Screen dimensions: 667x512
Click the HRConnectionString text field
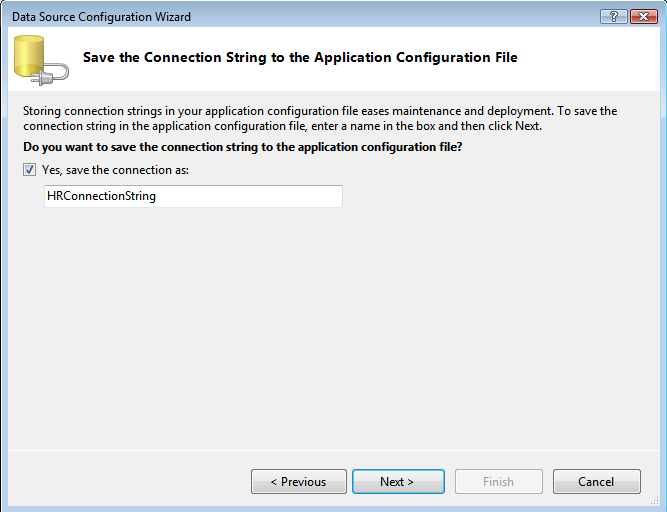pyautogui.click(x=192, y=197)
